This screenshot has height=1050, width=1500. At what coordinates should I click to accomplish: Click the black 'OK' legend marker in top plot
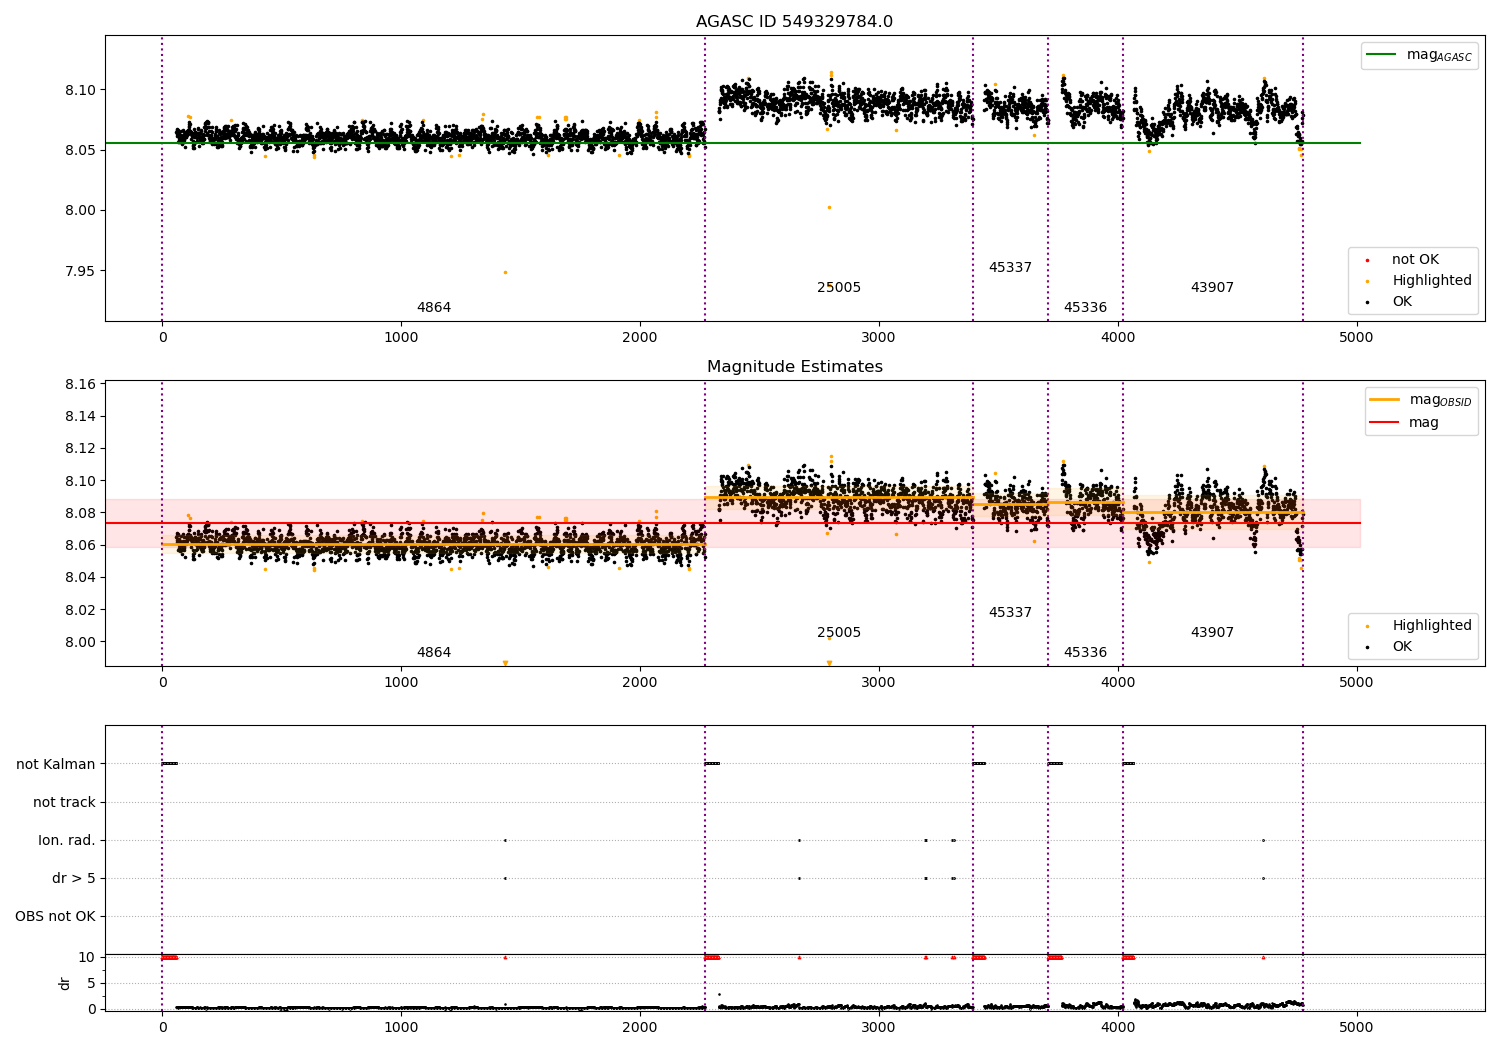tap(1367, 302)
